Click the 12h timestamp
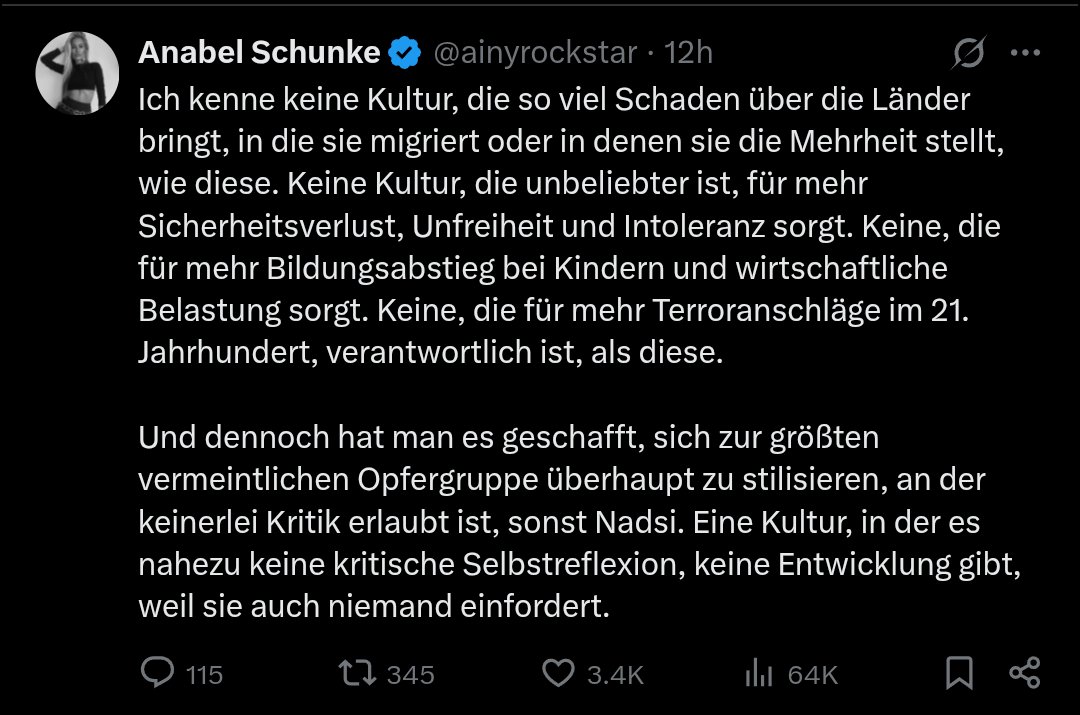The height and width of the screenshot is (715, 1080). point(688,53)
